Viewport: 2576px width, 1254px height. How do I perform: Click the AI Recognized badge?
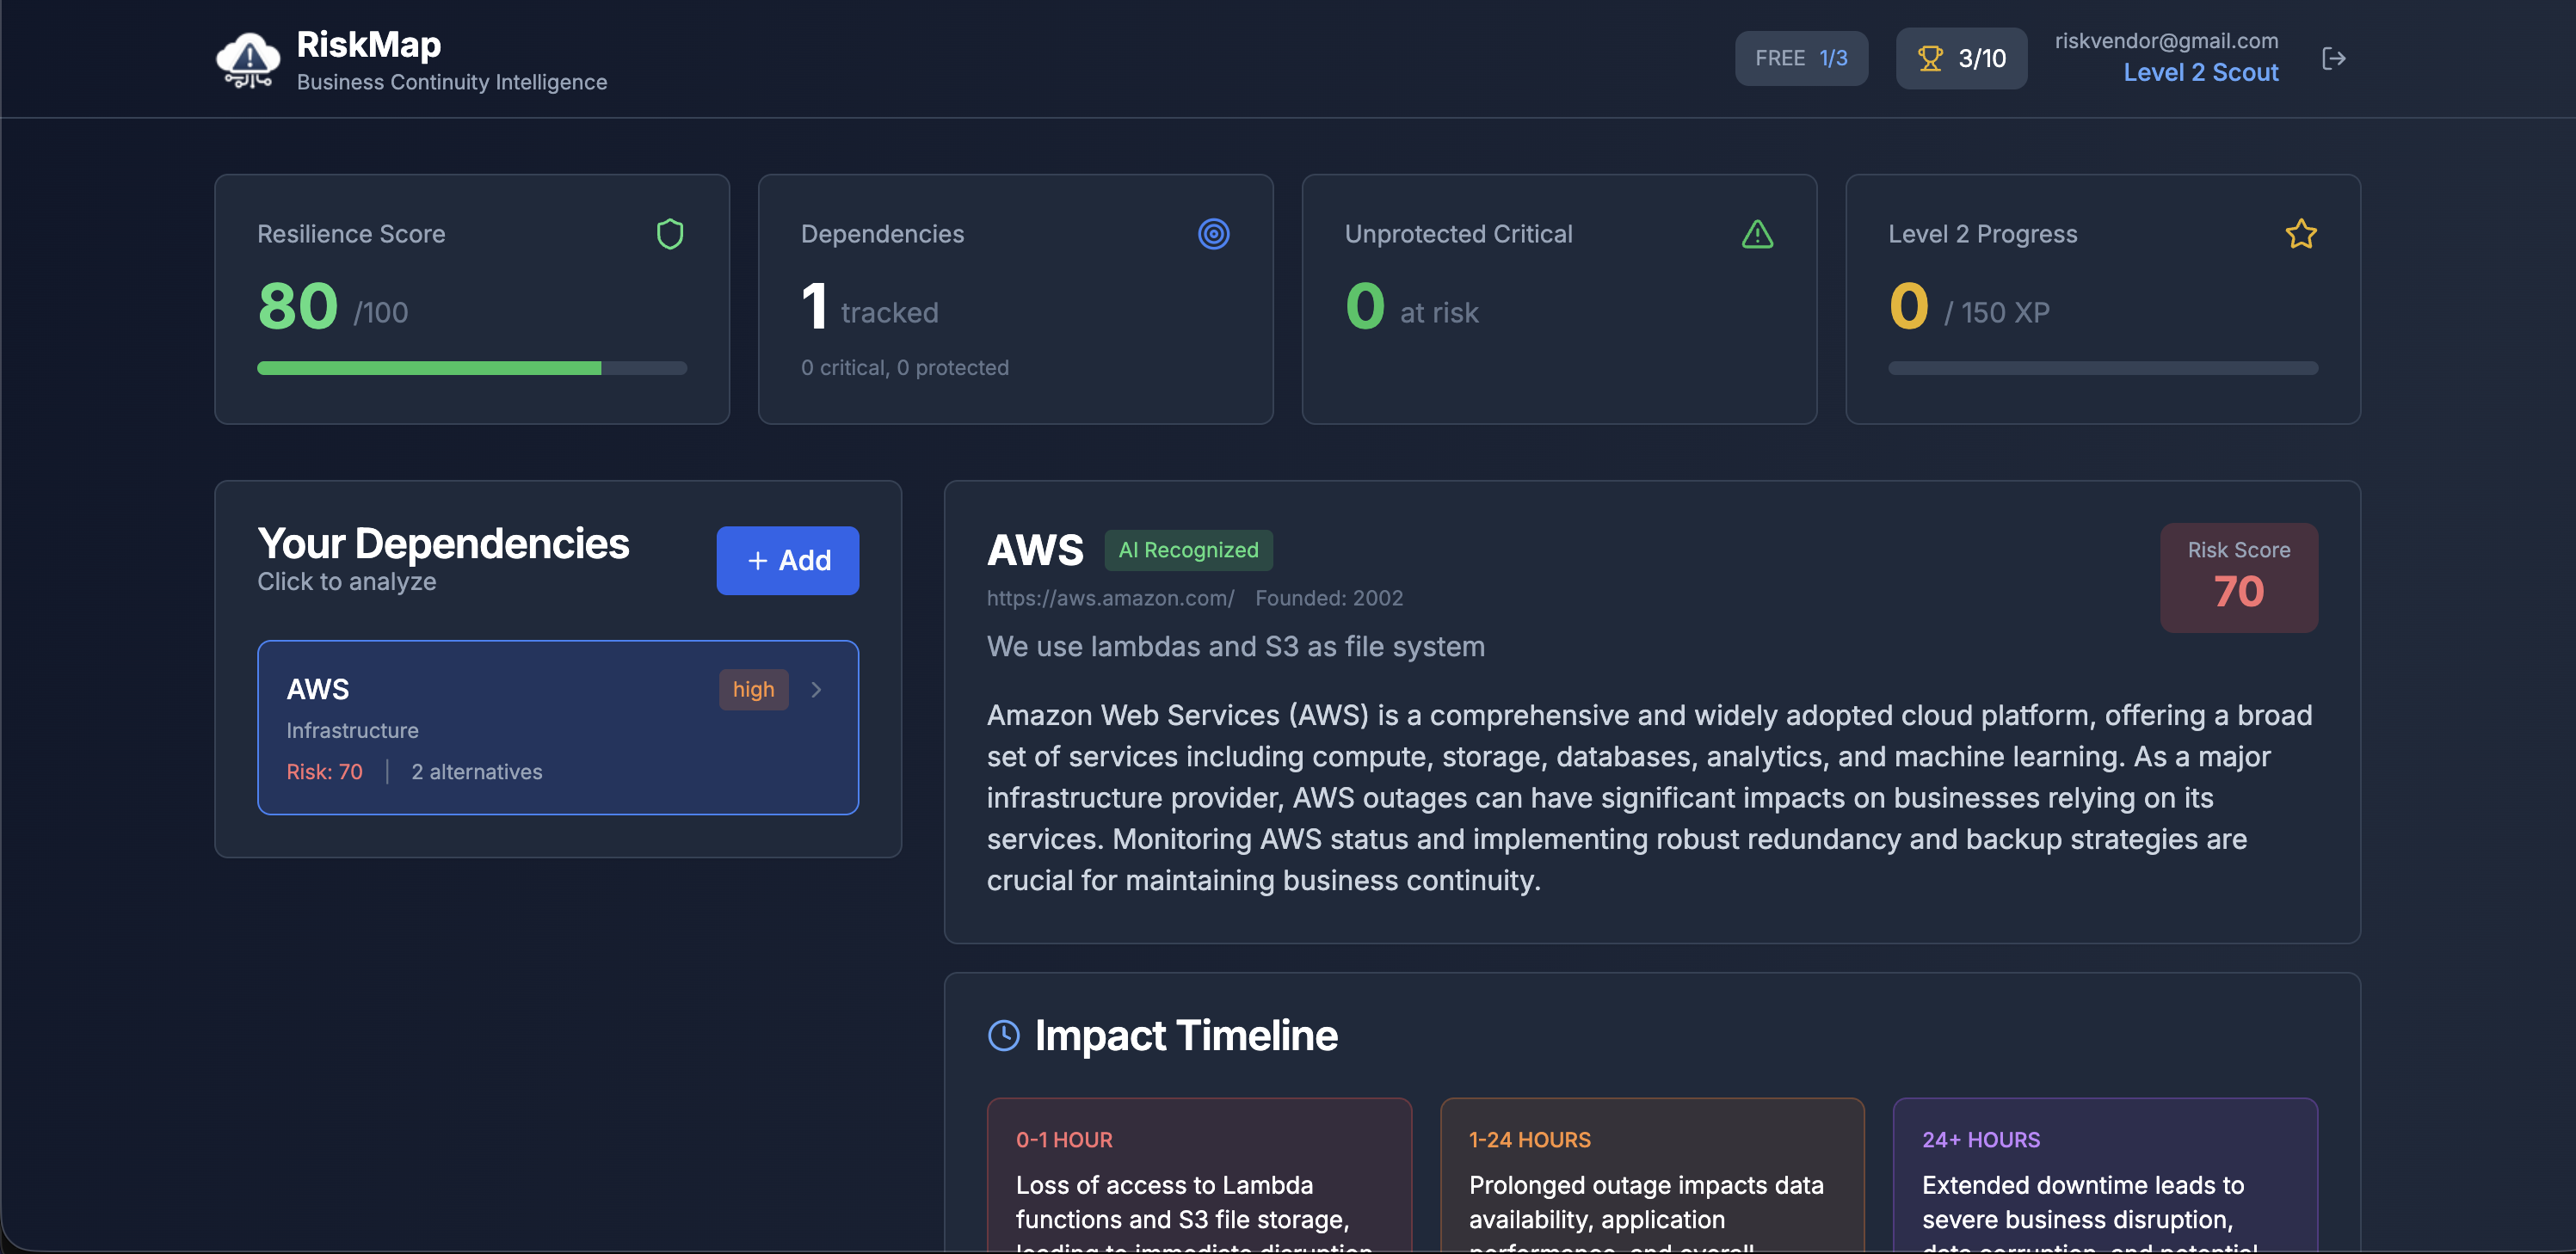(x=1188, y=550)
